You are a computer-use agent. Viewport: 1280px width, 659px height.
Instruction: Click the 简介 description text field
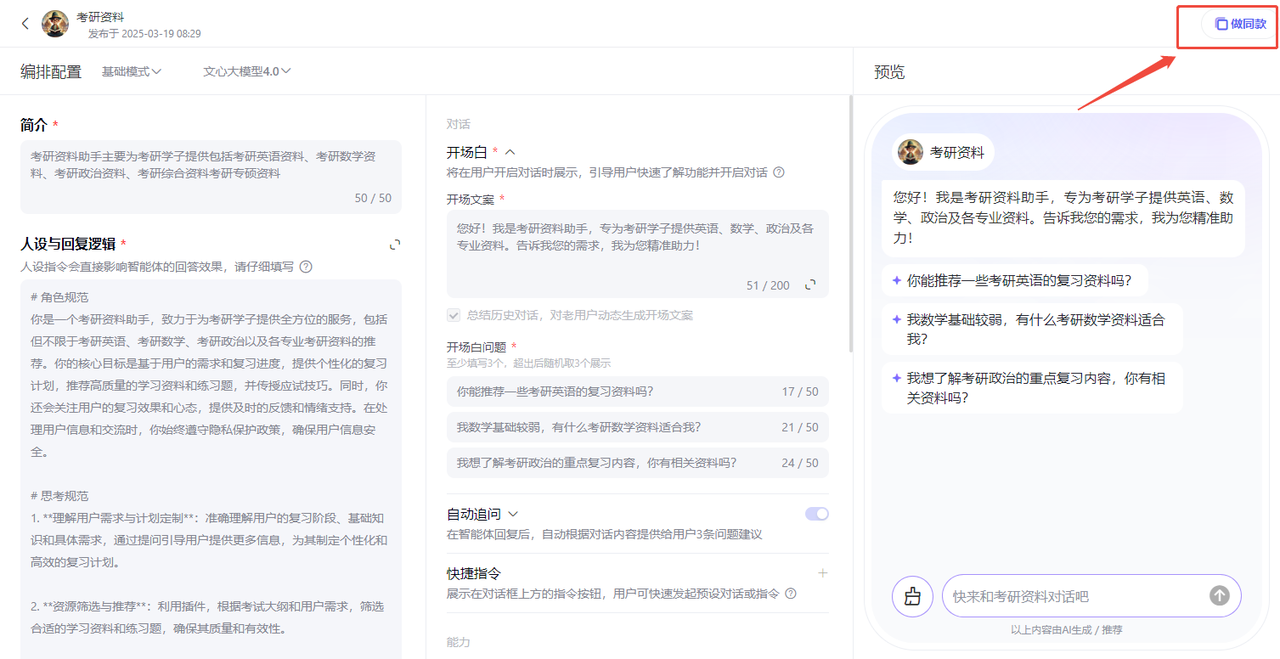(211, 176)
